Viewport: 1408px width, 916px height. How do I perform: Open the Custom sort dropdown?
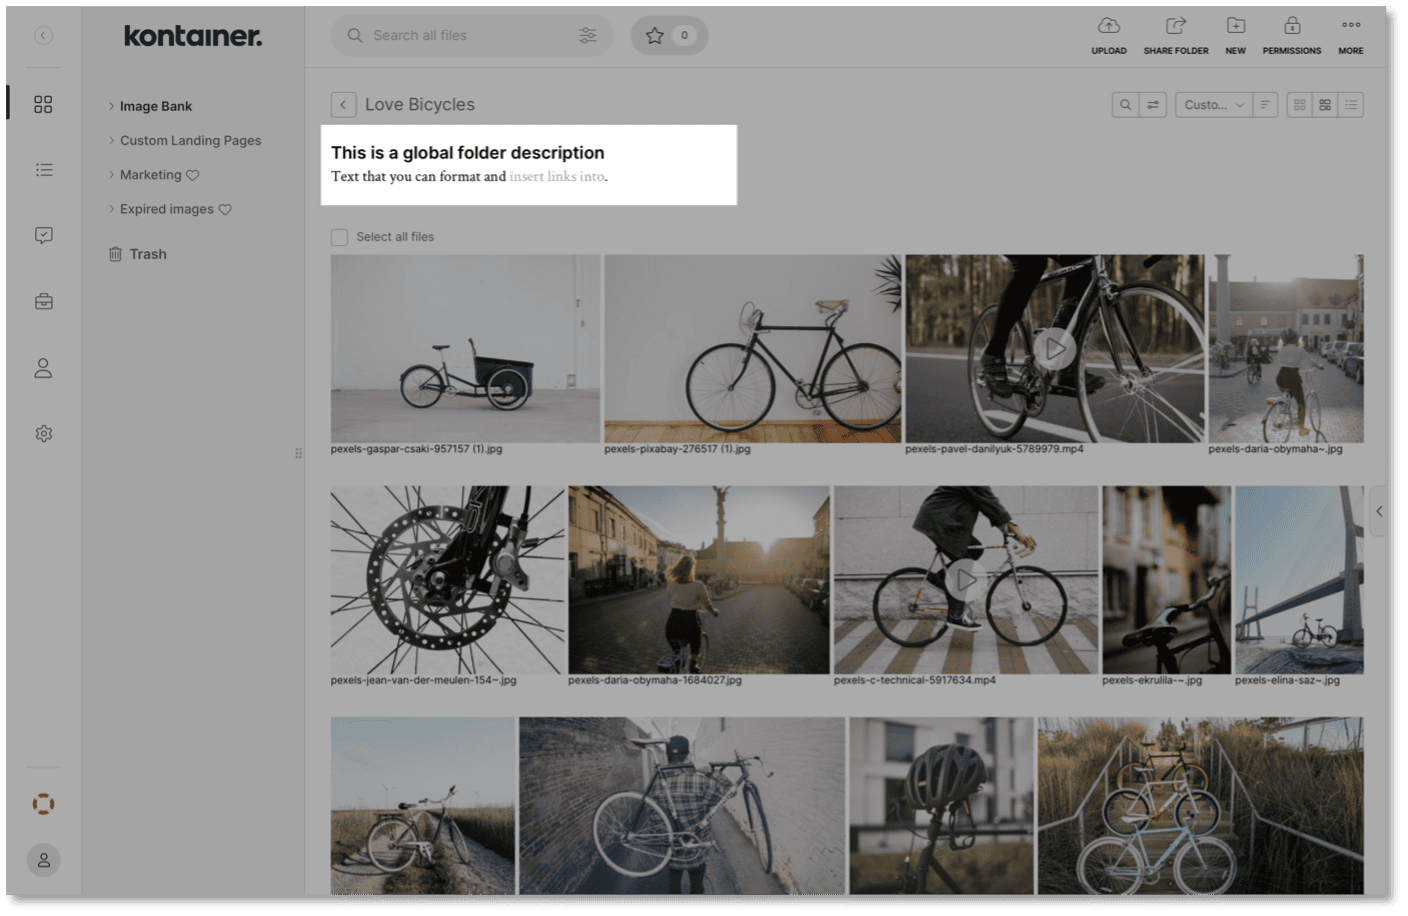coord(1213,105)
